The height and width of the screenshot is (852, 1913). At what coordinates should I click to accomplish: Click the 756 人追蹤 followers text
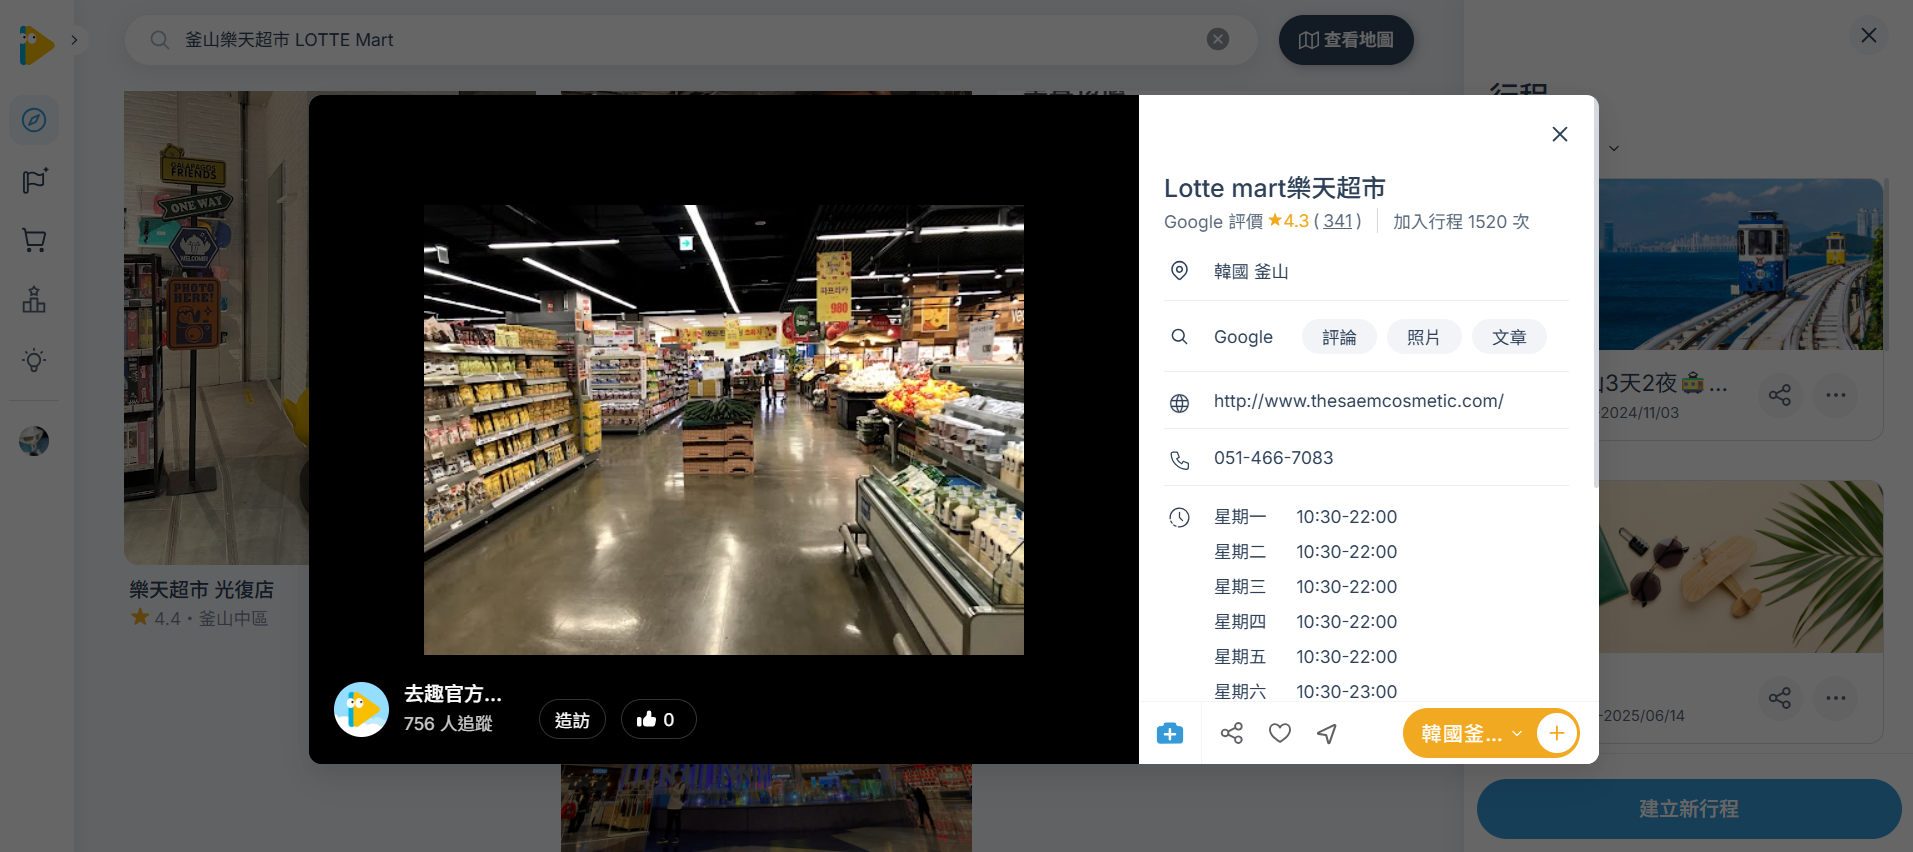pyautogui.click(x=448, y=723)
